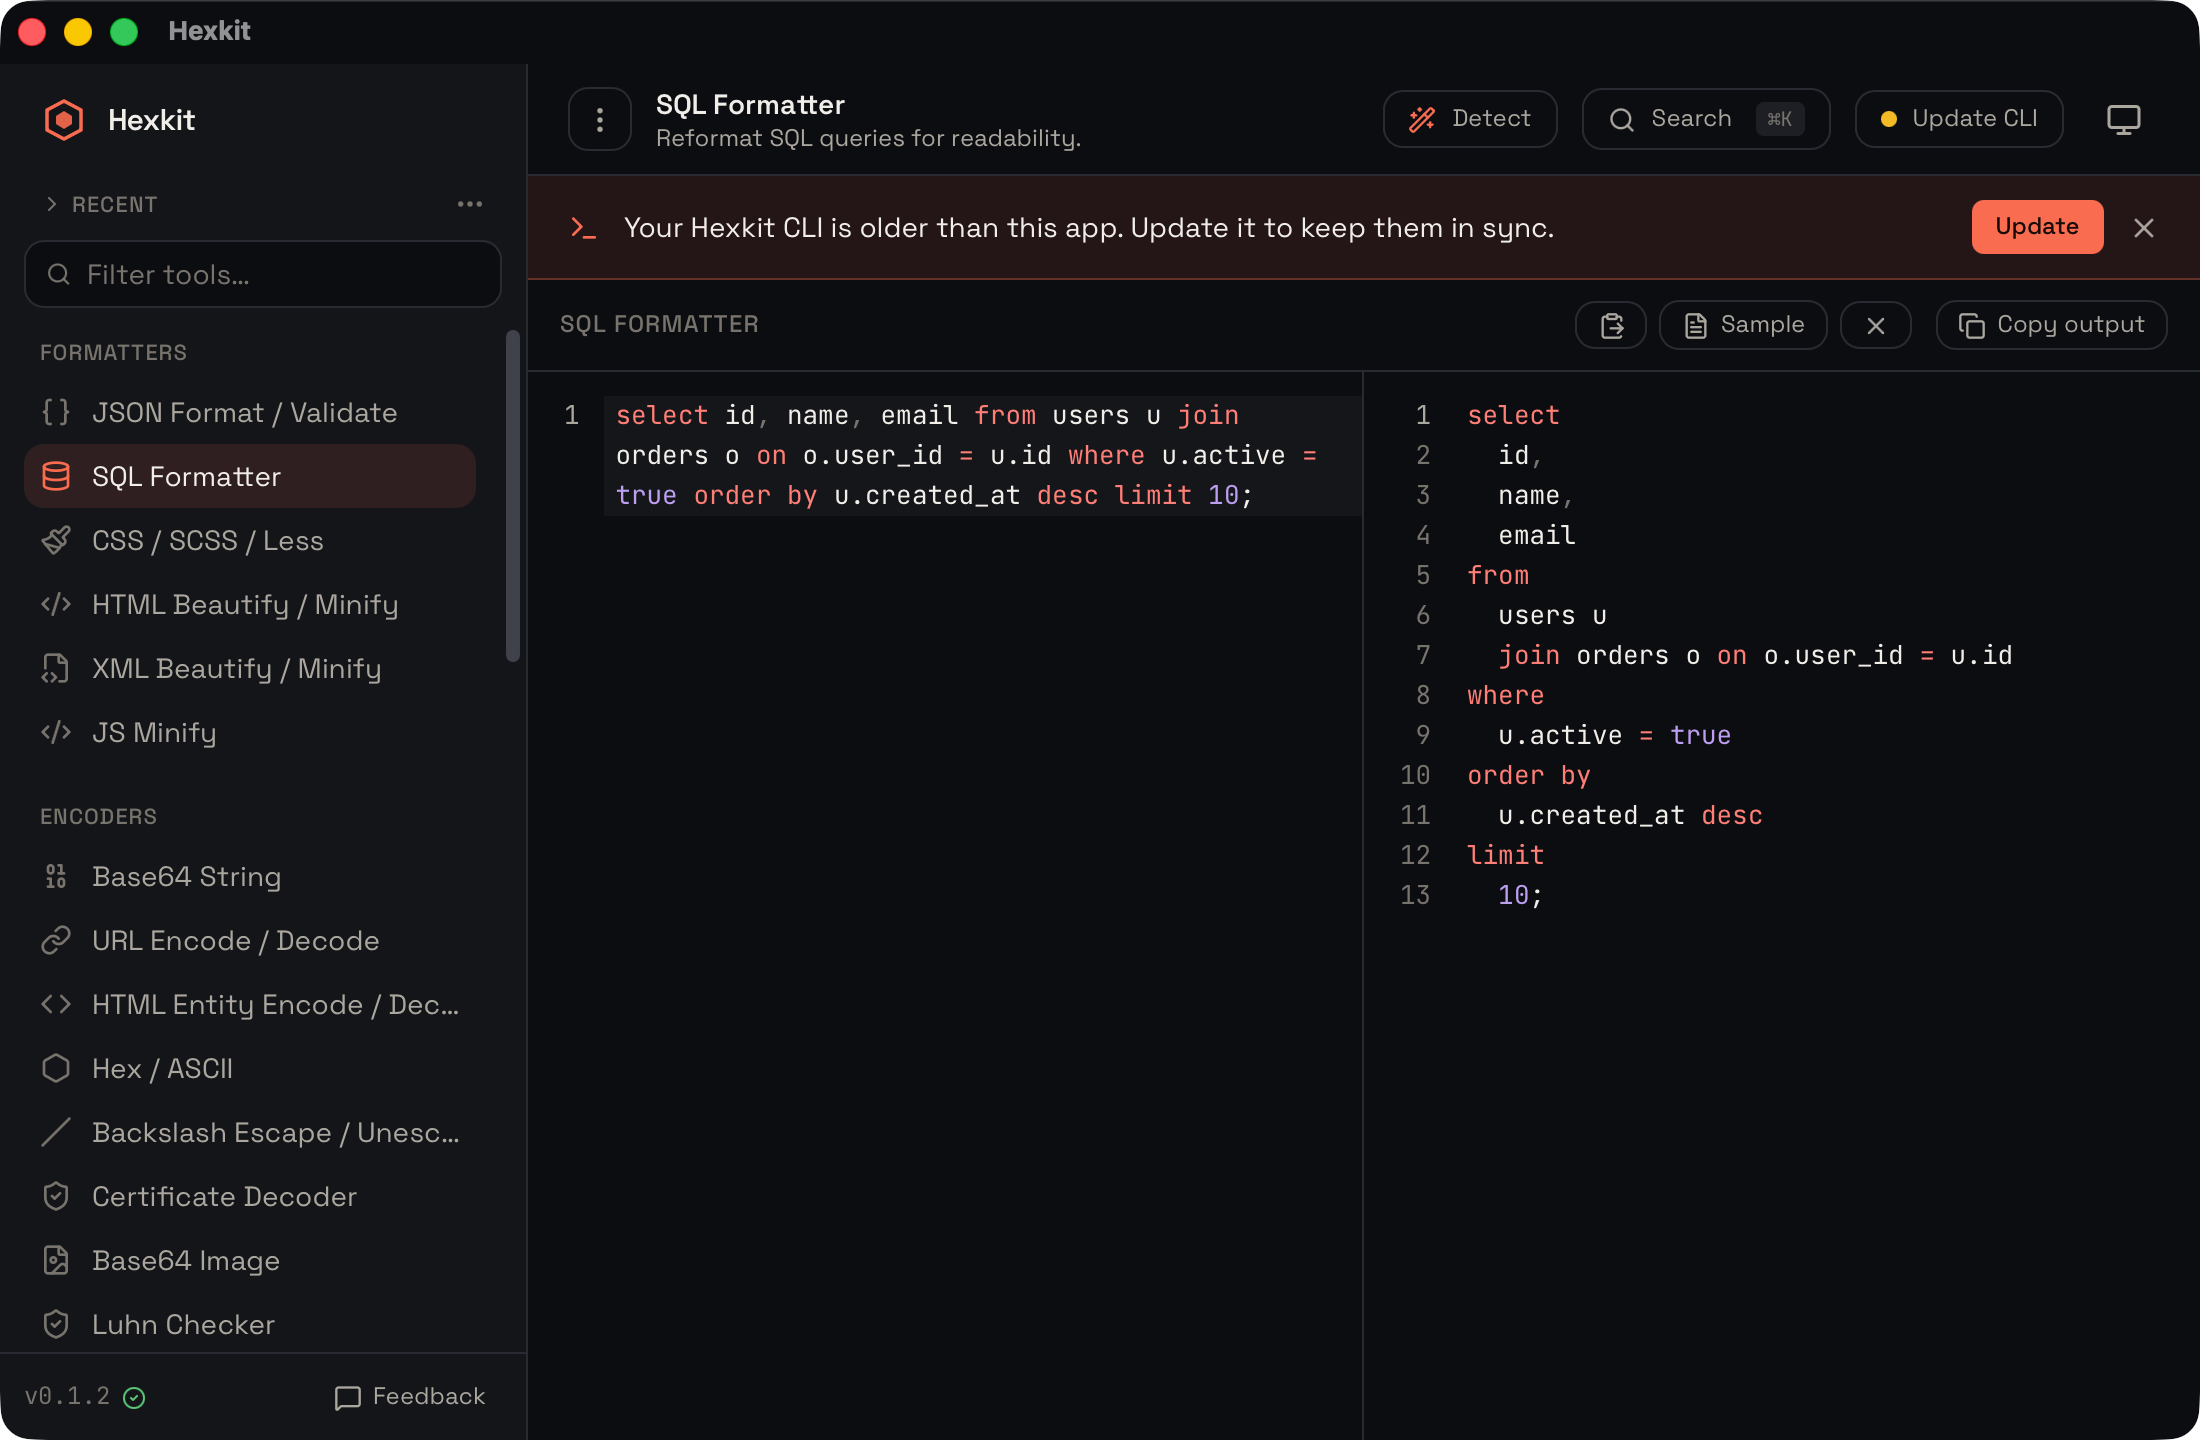This screenshot has width=2200, height=1440.
Task: Open the three-dot tool options menu
Action: pyautogui.click(x=600, y=119)
